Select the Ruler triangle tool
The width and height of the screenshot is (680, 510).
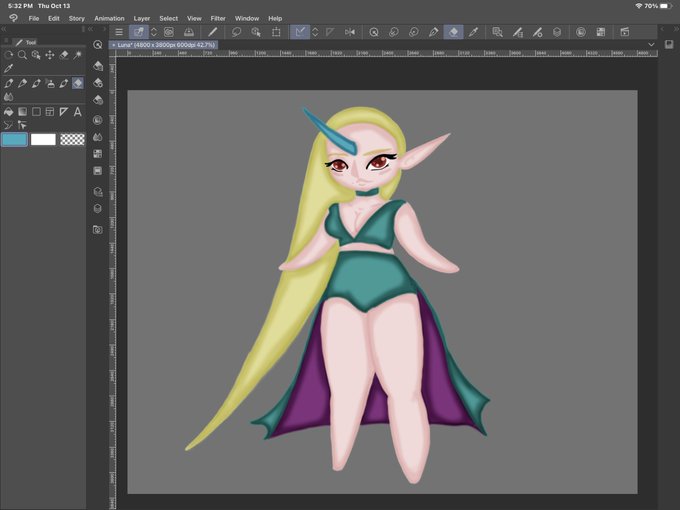(64, 112)
